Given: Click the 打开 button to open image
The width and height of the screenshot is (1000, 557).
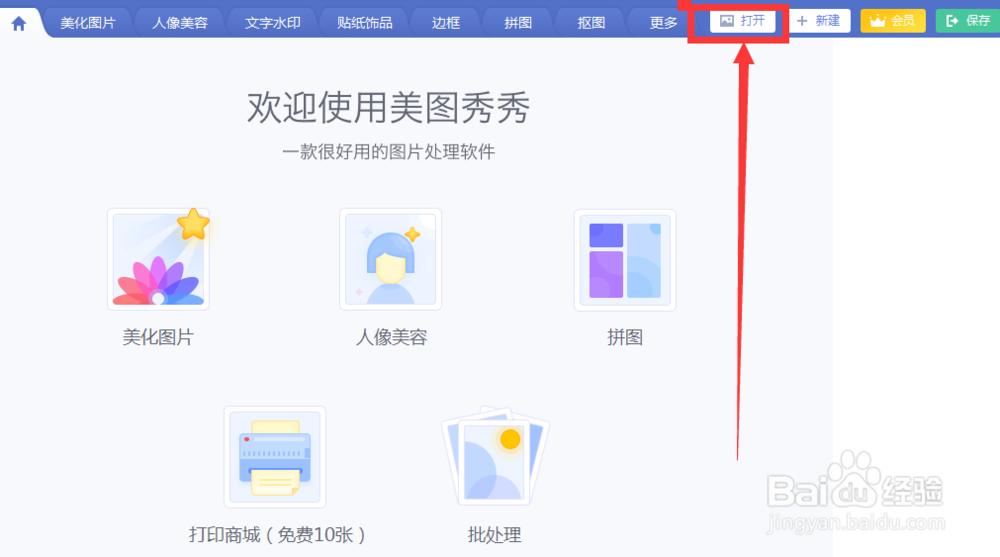Looking at the screenshot, I should point(742,21).
